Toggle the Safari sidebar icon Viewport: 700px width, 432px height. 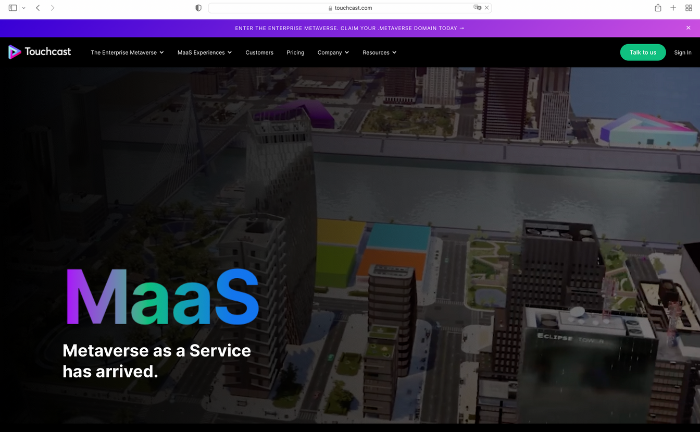(x=13, y=8)
